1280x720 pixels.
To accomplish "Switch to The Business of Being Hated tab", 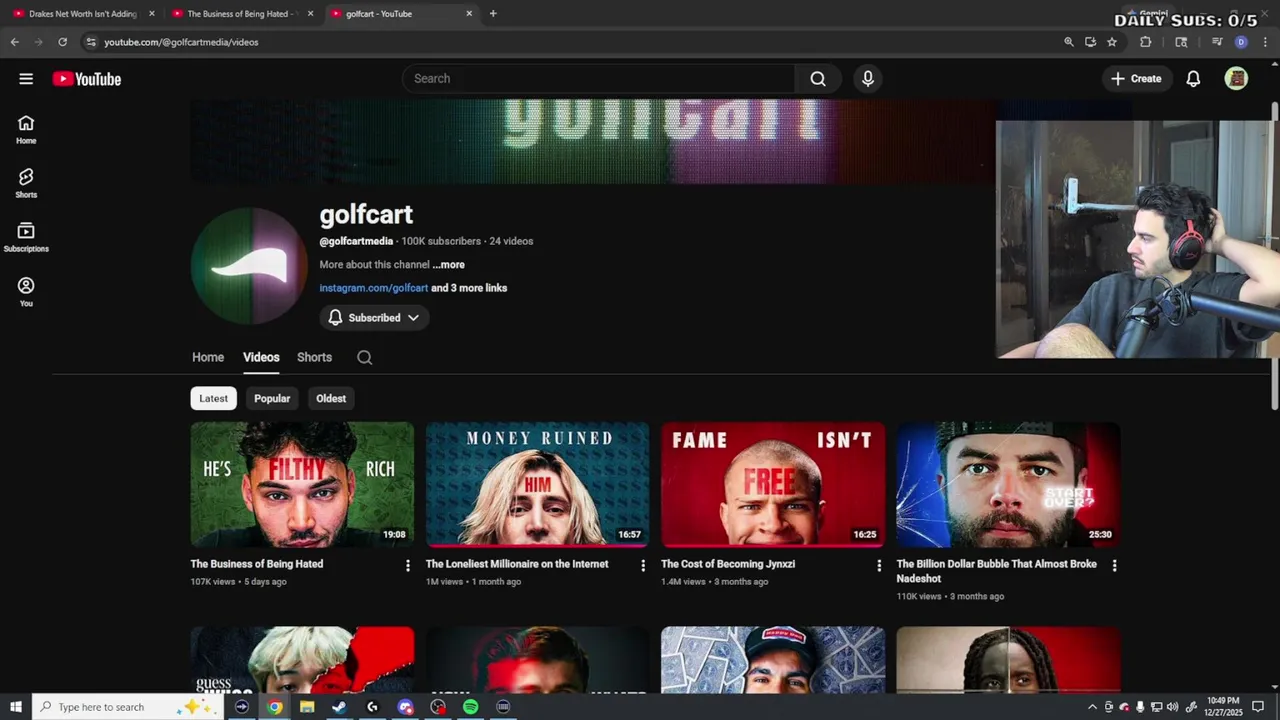I will click(x=241, y=14).
